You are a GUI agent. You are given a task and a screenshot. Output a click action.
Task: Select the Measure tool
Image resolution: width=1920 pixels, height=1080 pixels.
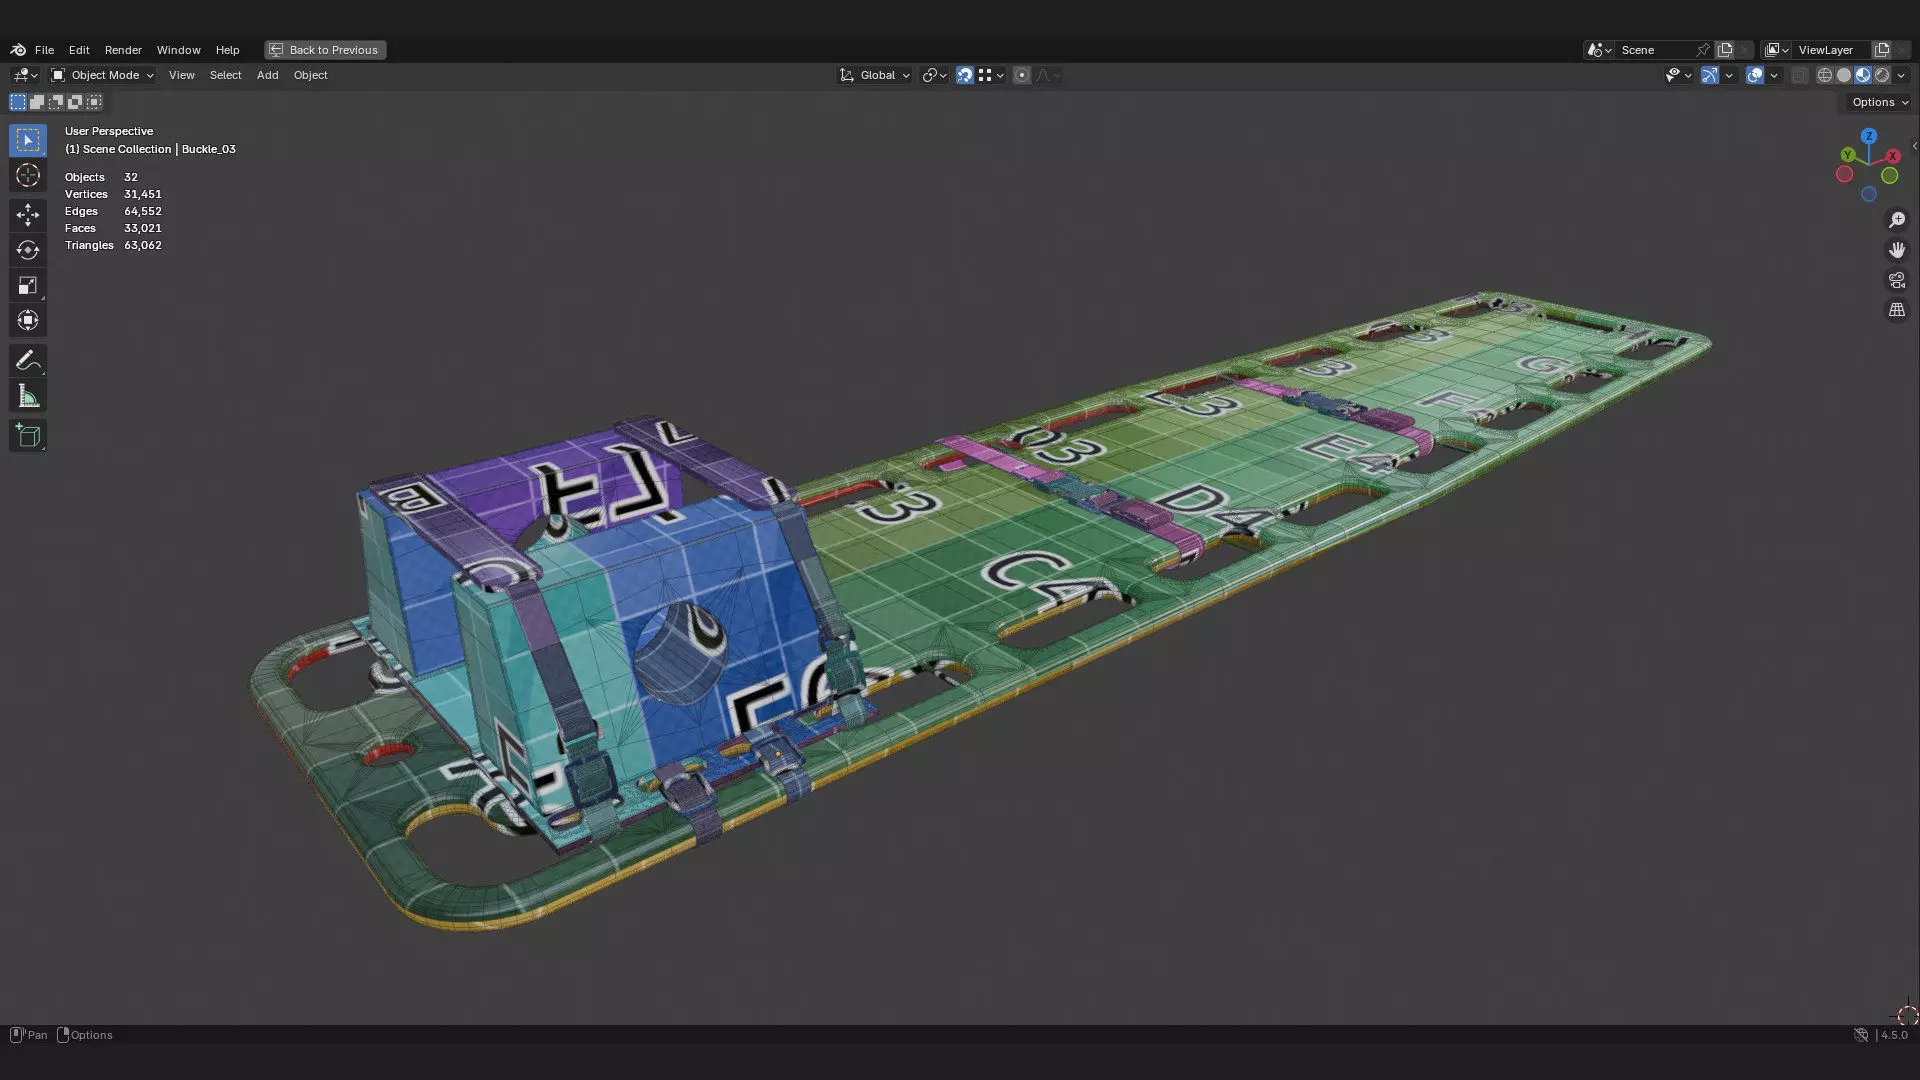27,397
